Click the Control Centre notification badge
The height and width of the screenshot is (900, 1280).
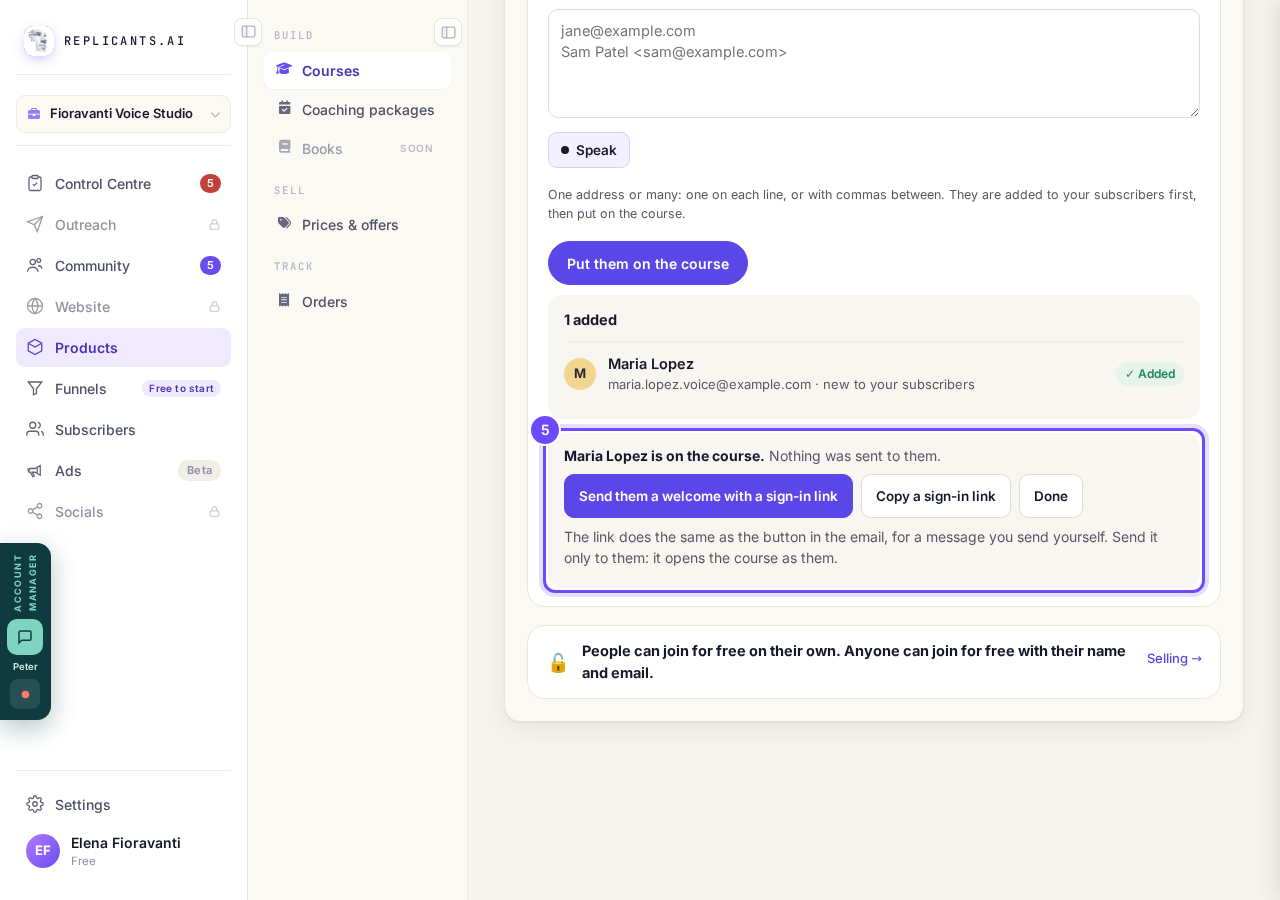tap(210, 183)
